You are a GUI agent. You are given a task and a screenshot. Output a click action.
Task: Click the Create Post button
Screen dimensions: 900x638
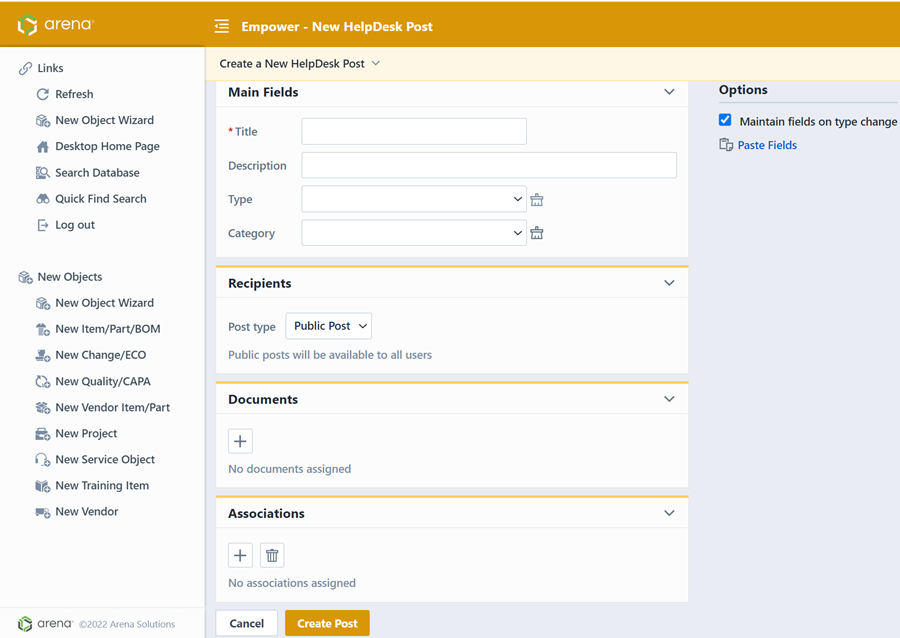point(327,624)
